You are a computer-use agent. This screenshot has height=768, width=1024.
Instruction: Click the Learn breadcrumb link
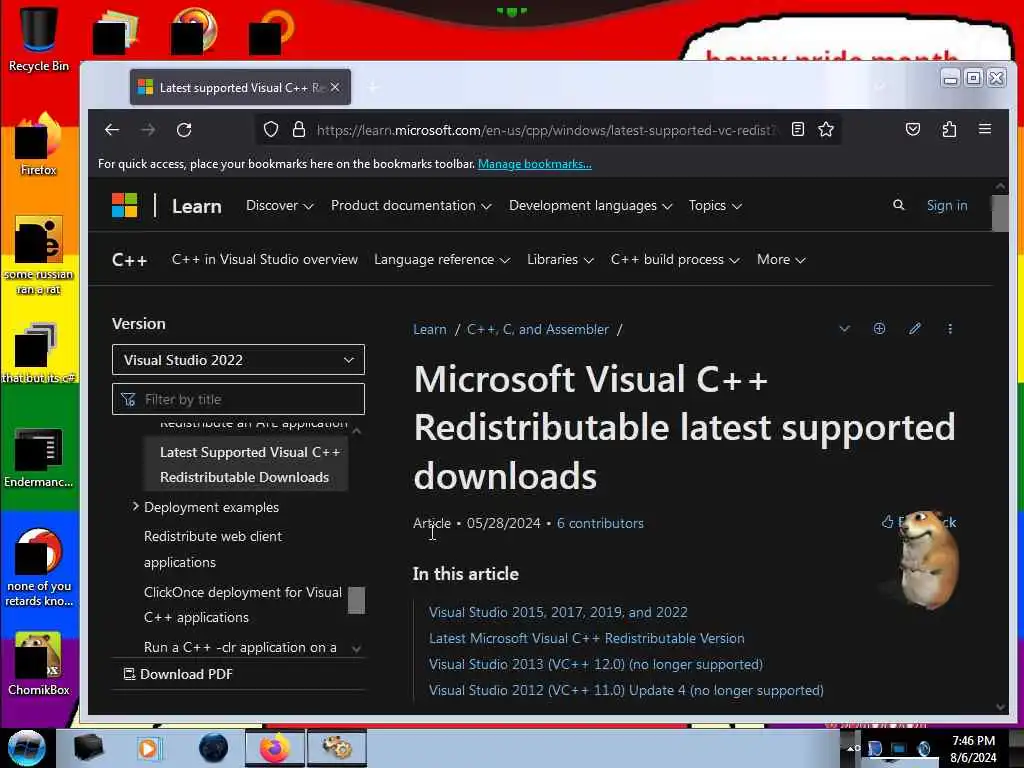(x=430, y=329)
